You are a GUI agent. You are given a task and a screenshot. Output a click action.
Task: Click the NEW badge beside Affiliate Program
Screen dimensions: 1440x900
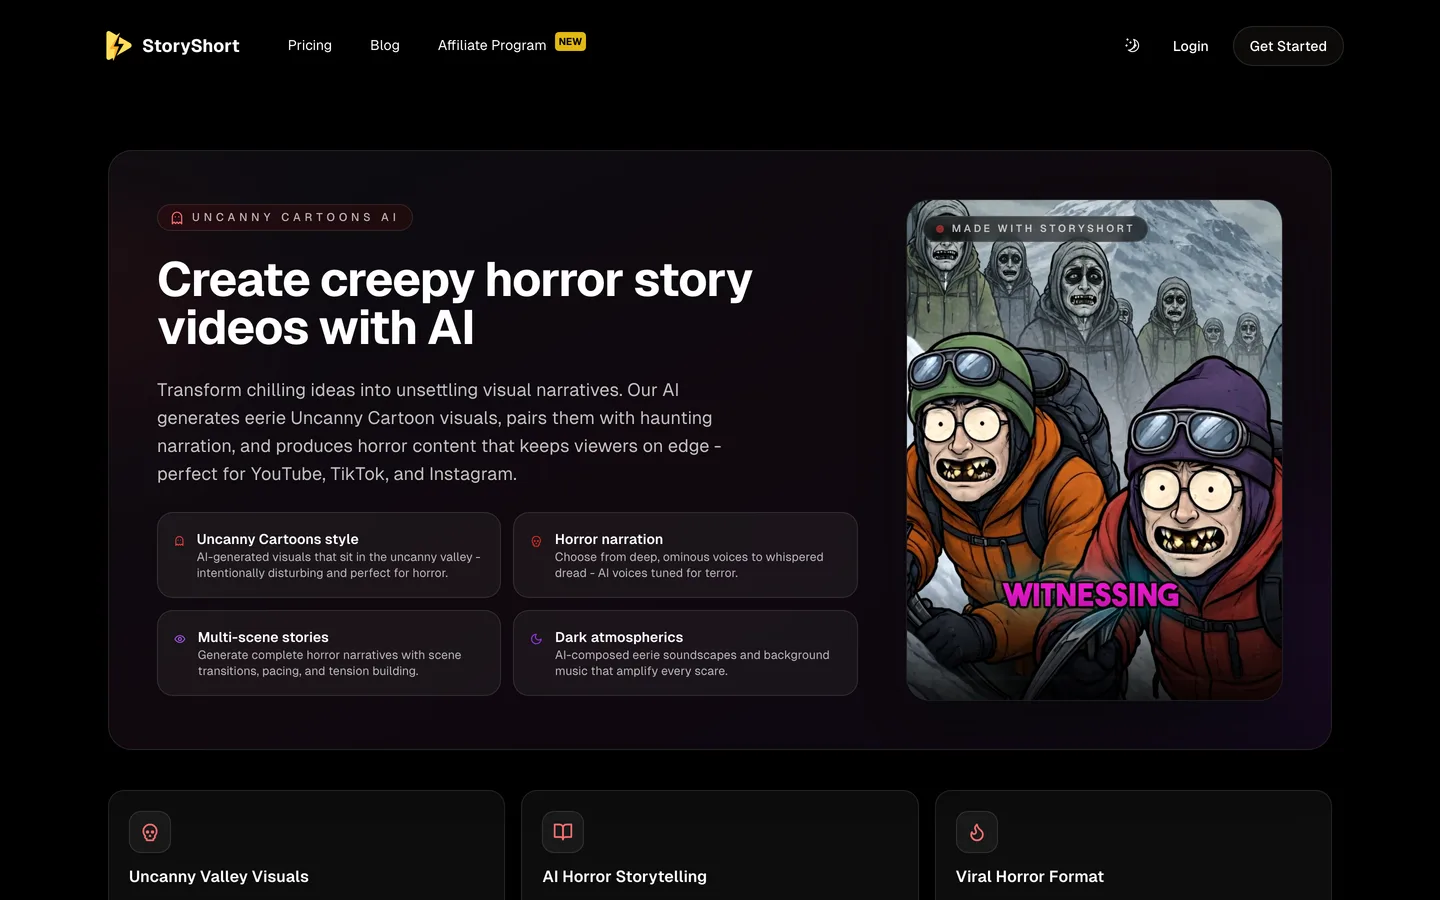pyautogui.click(x=570, y=41)
